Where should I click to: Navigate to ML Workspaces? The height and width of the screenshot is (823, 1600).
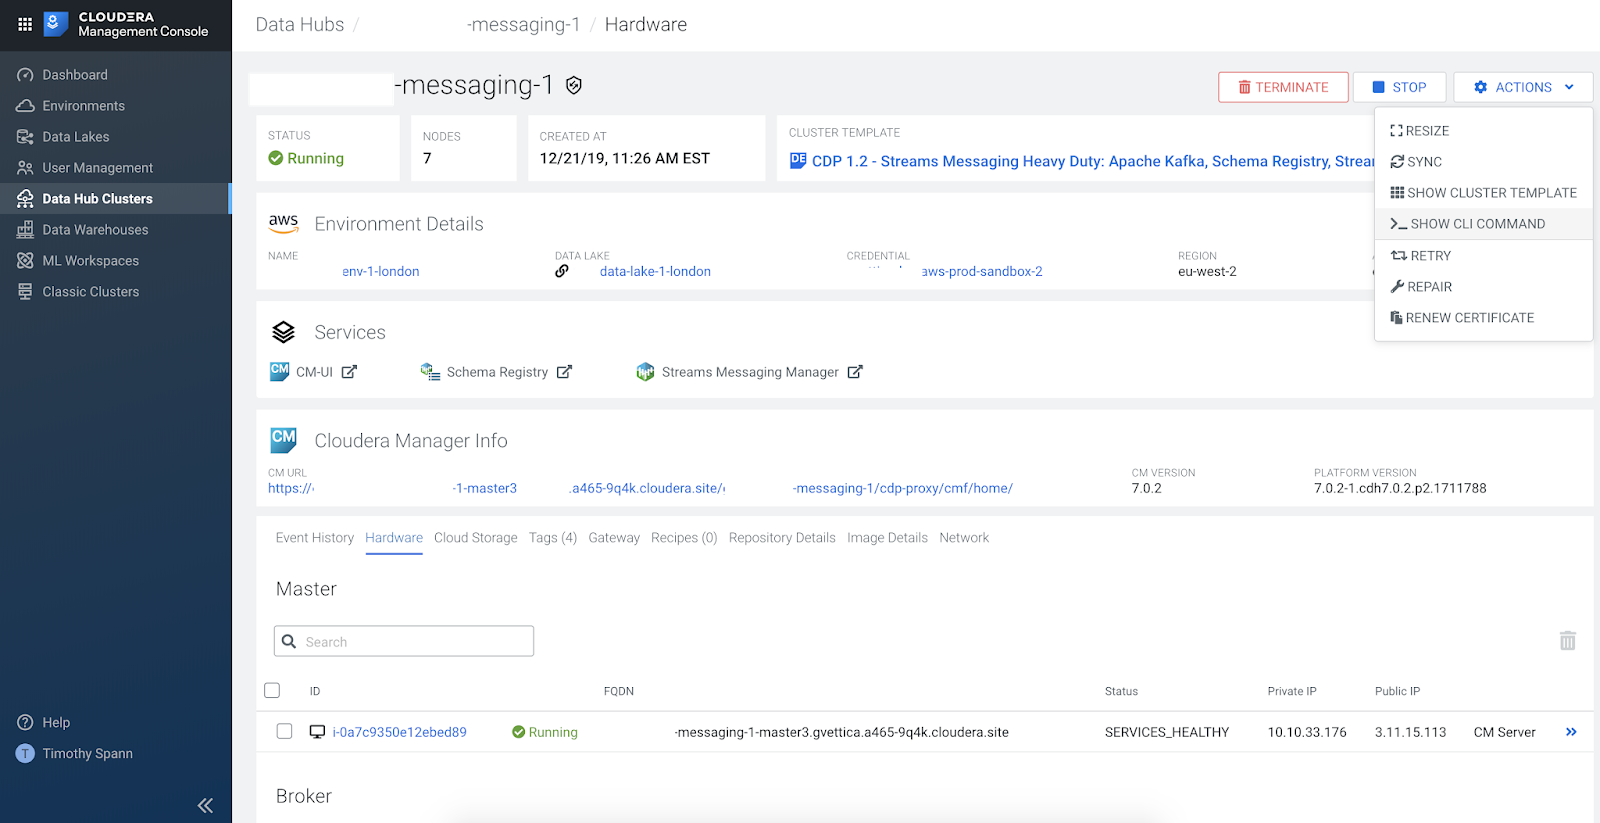pyautogui.click(x=90, y=261)
